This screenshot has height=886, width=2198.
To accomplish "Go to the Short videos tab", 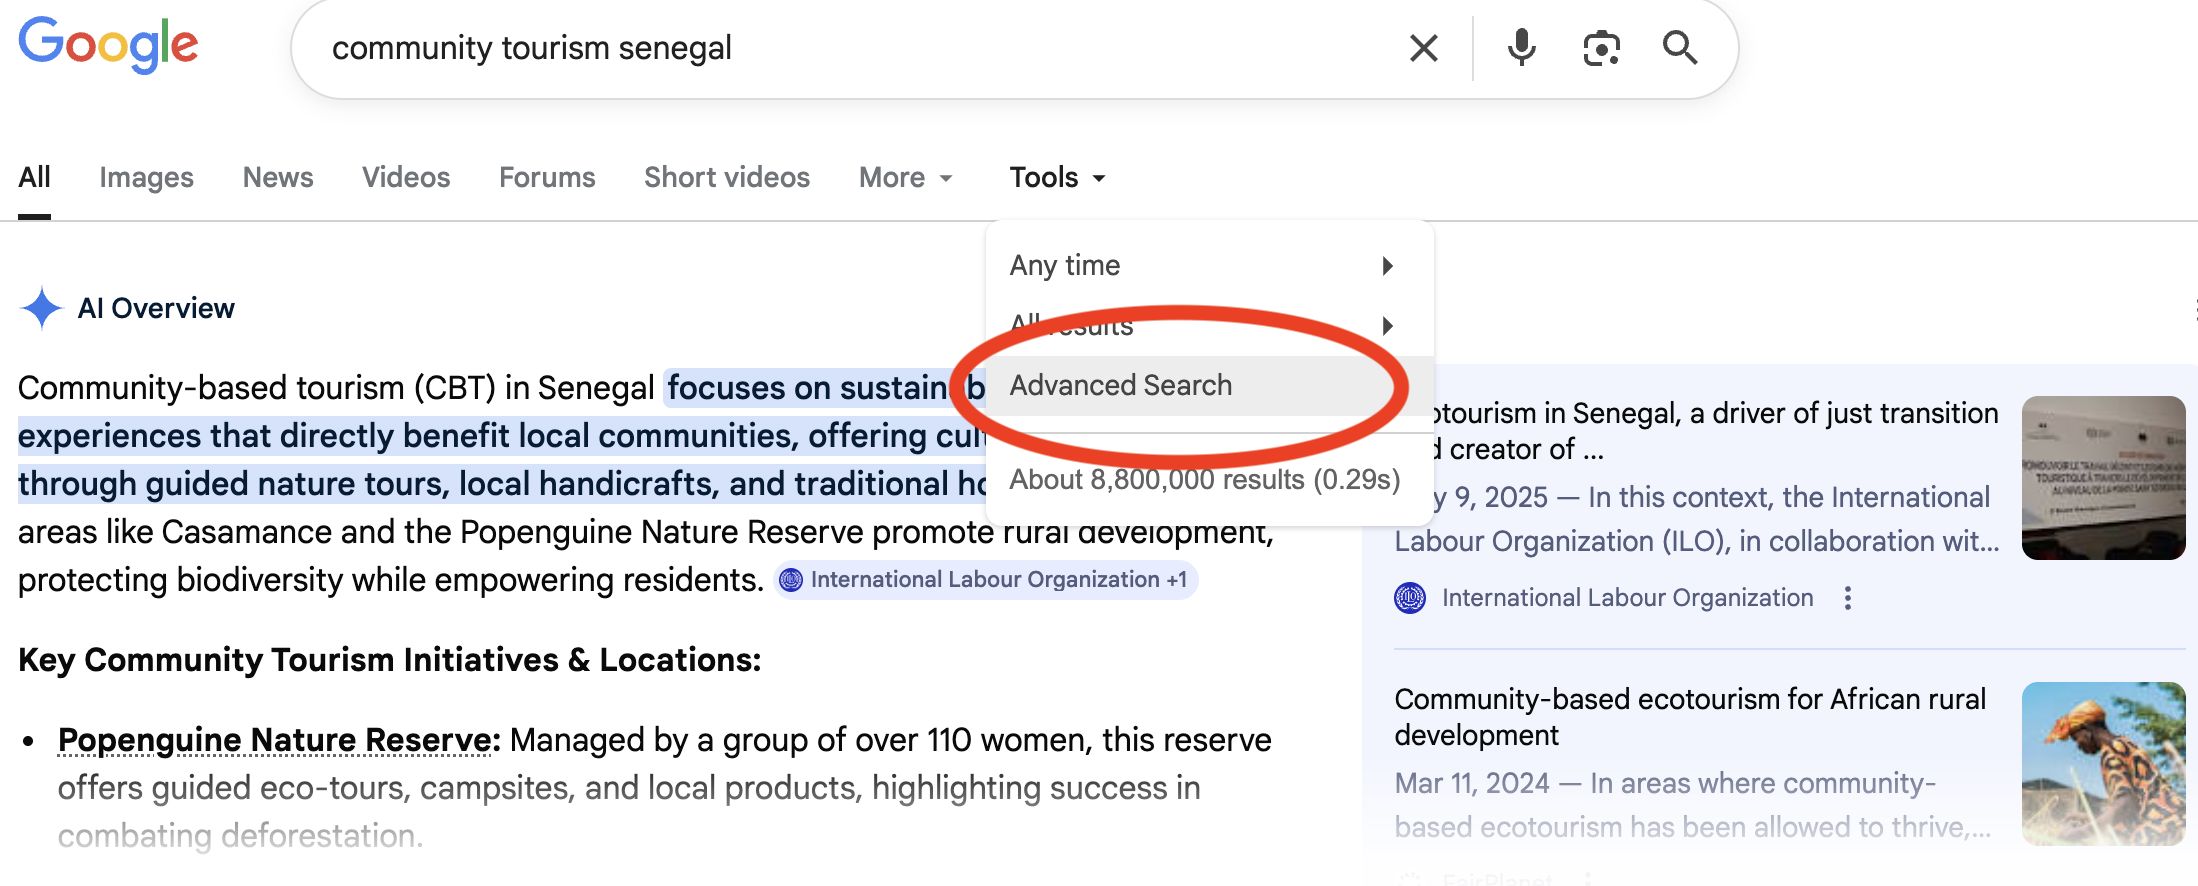I will [727, 177].
